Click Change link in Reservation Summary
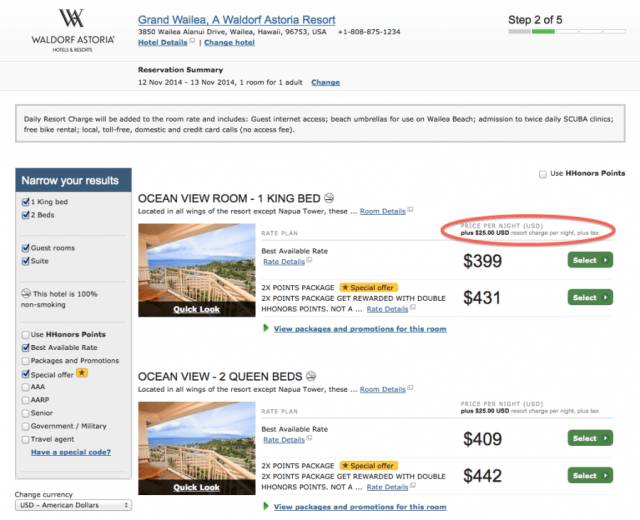This screenshot has width=640, height=520. pyautogui.click(x=325, y=82)
